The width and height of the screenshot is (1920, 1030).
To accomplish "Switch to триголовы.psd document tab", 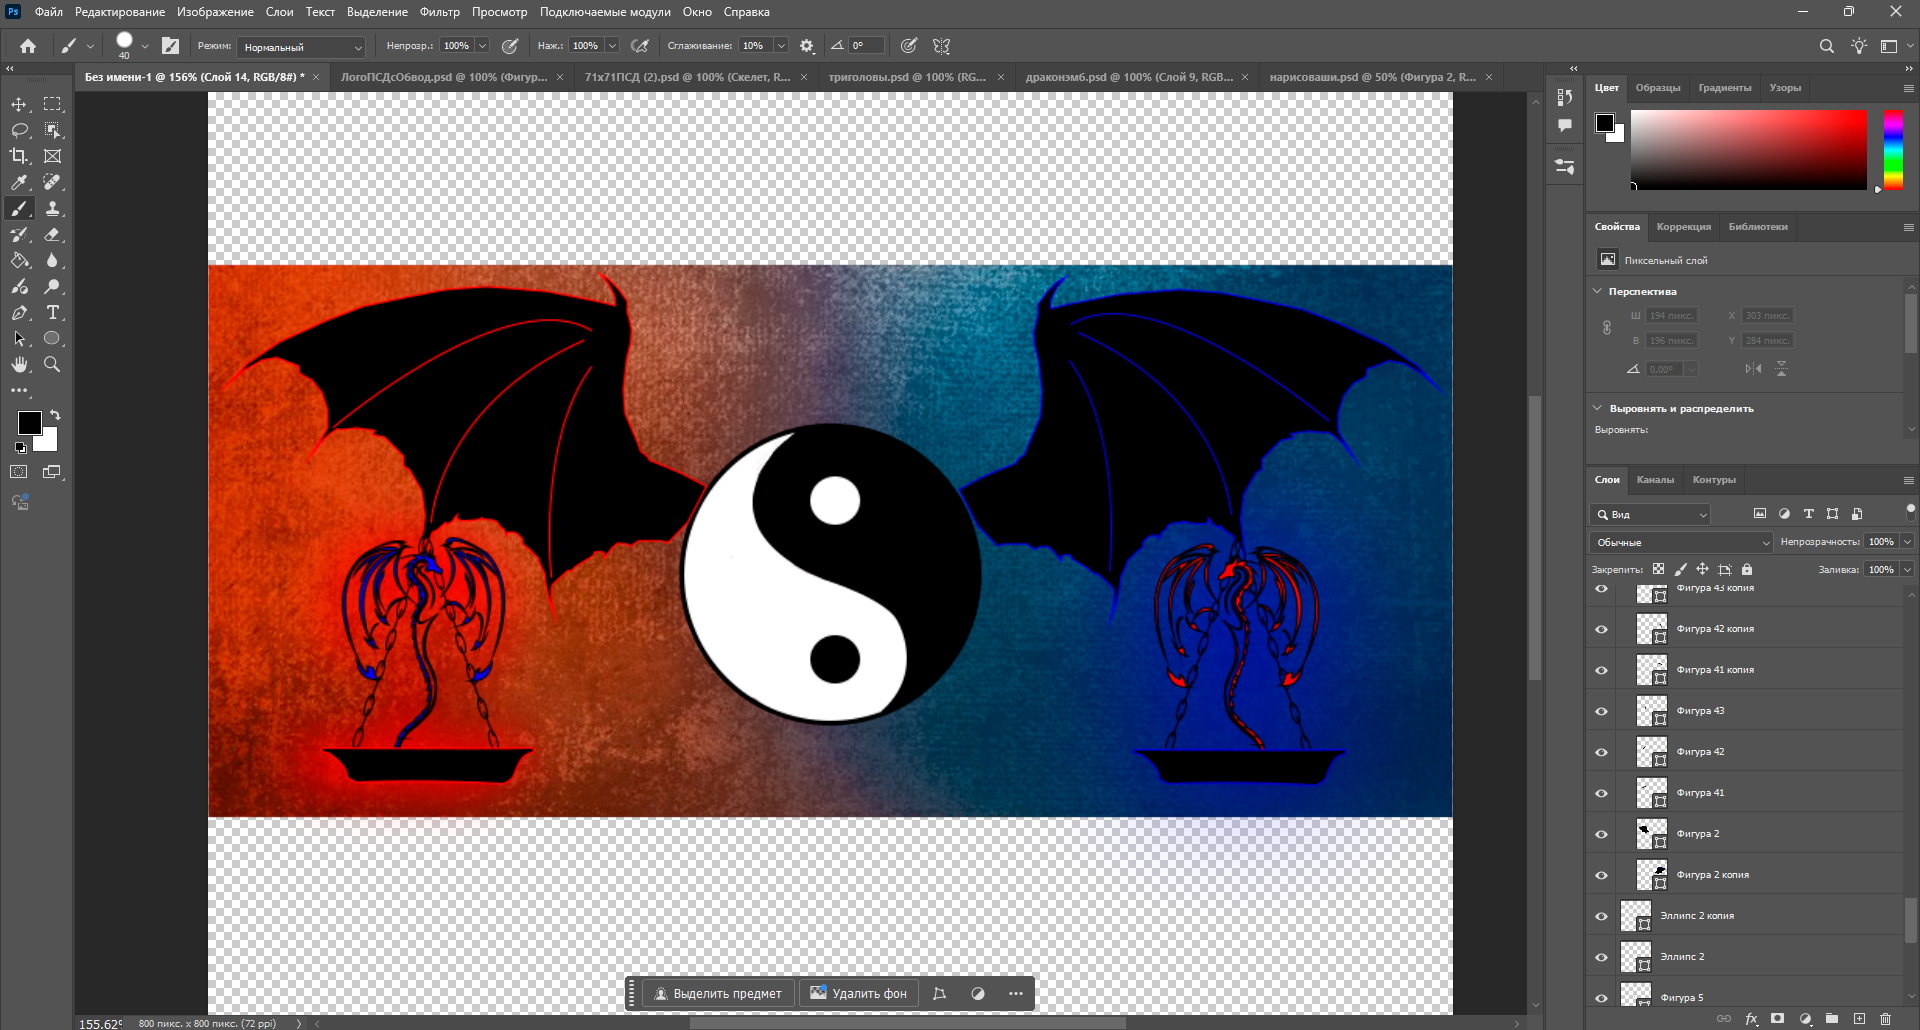I will pyautogui.click(x=906, y=77).
